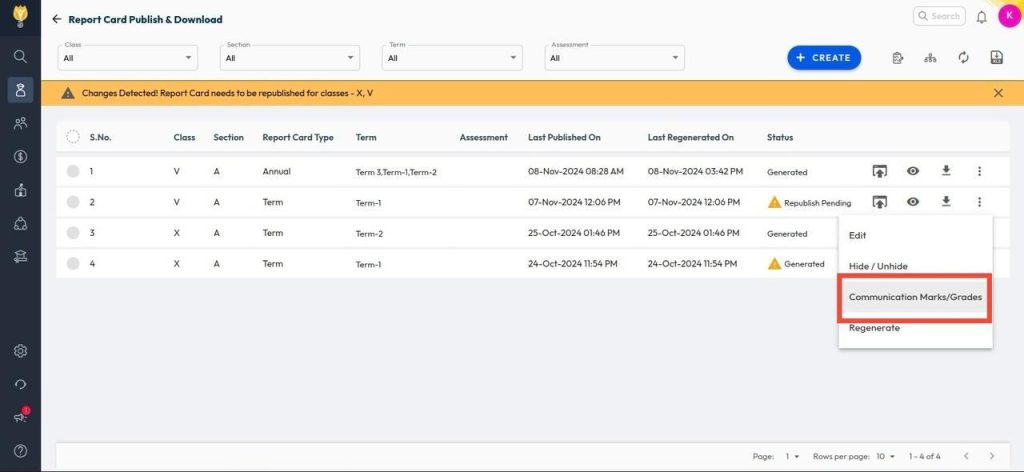Click the refresh icon in top toolbar
This screenshot has height=472, width=1024.
(x=963, y=58)
